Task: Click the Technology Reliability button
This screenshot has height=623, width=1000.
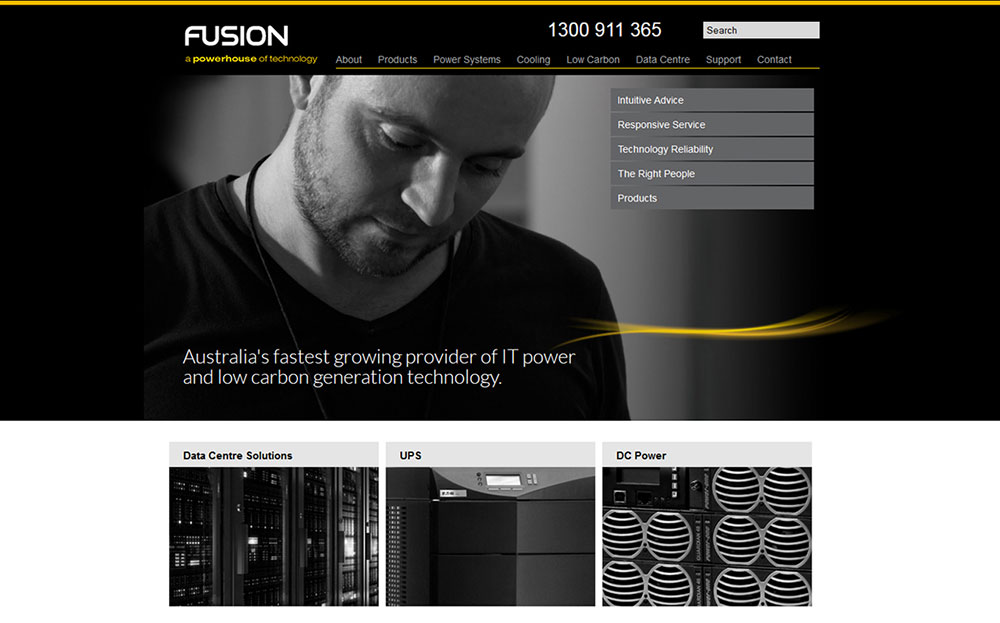Action: pos(712,149)
